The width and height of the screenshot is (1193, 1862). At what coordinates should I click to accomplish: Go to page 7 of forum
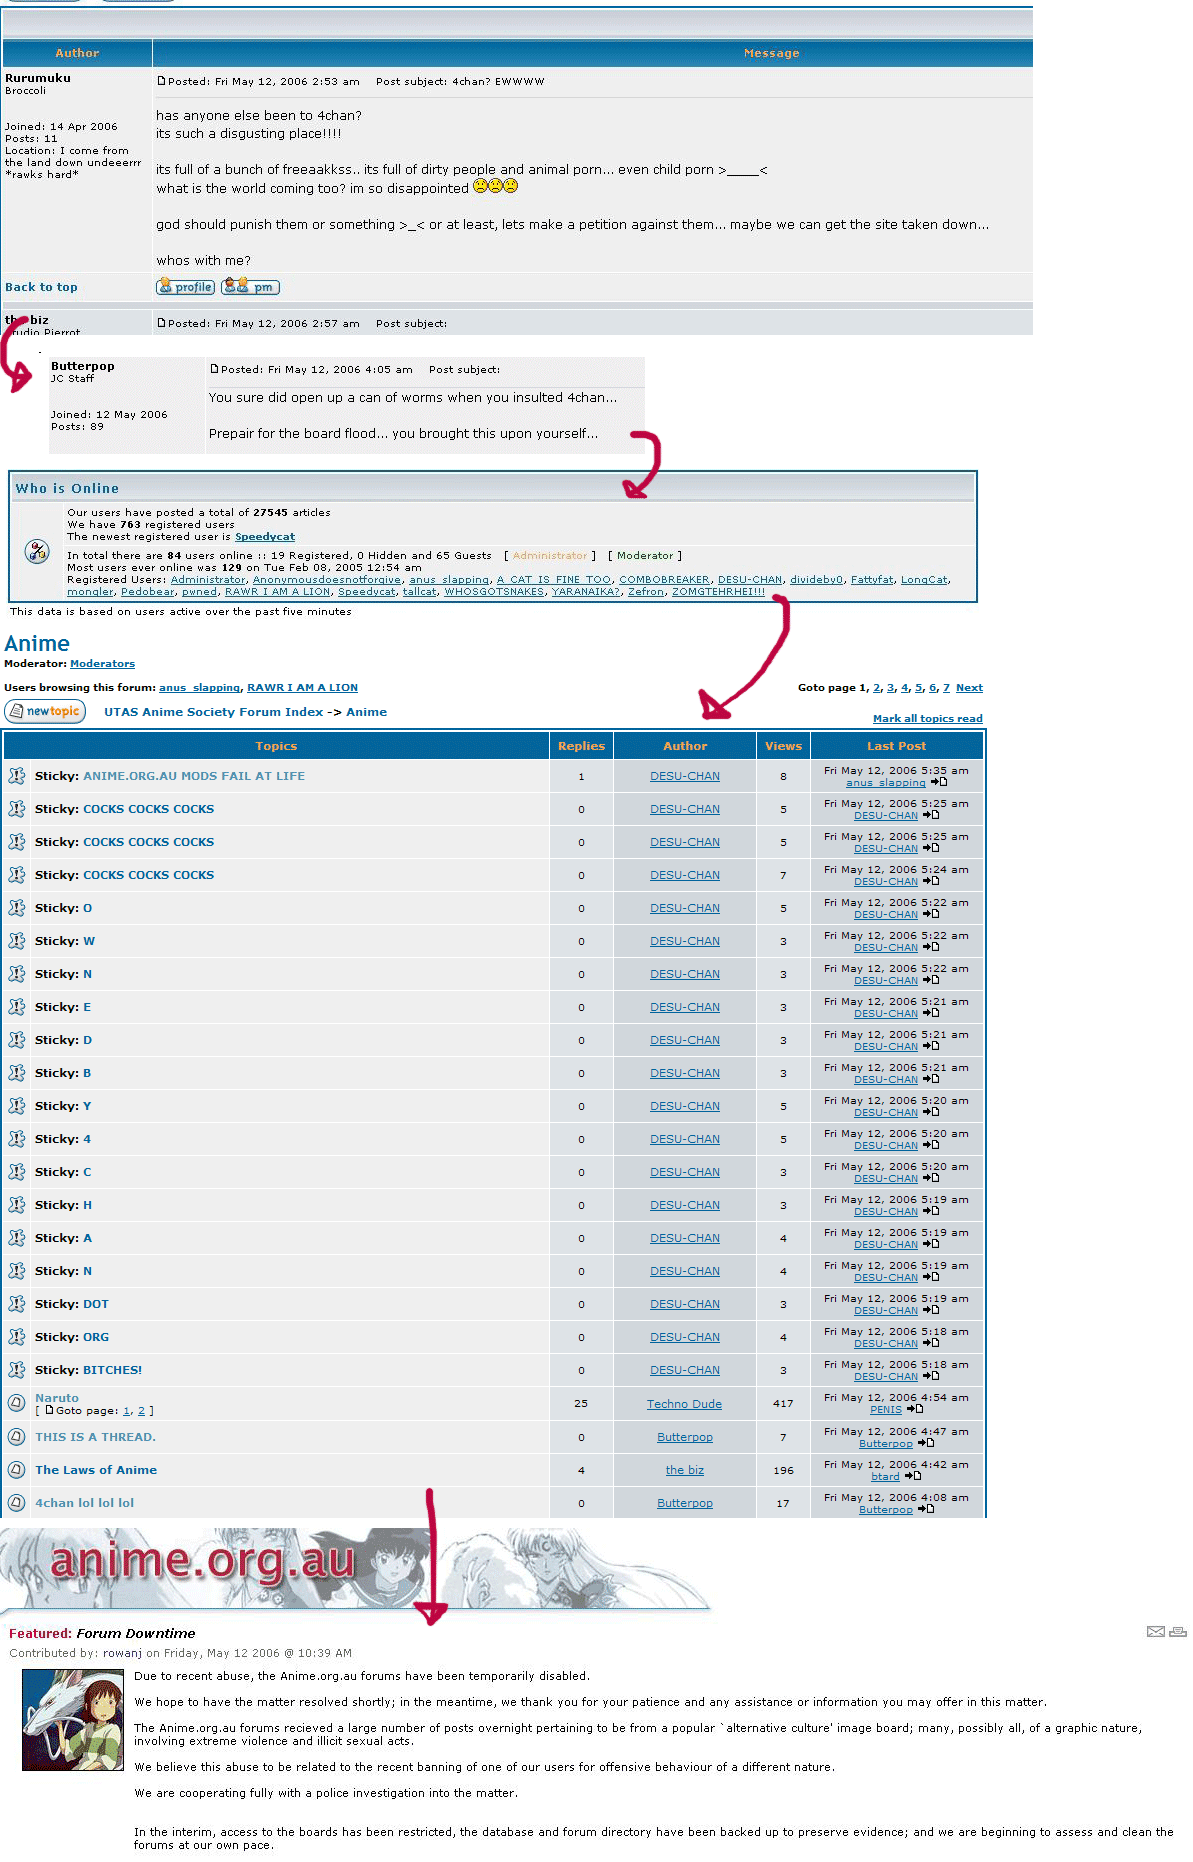pyautogui.click(x=946, y=688)
